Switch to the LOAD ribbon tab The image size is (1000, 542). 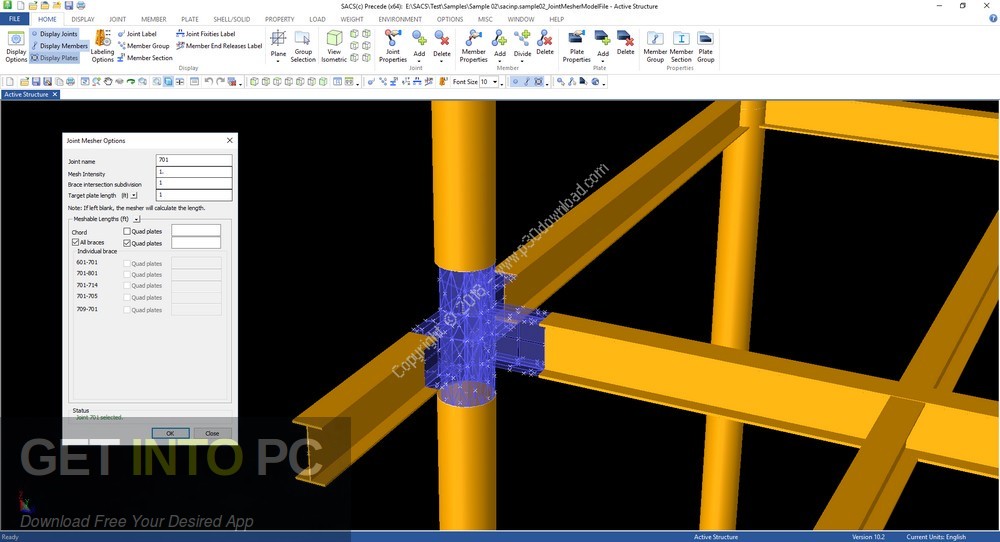click(318, 19)
